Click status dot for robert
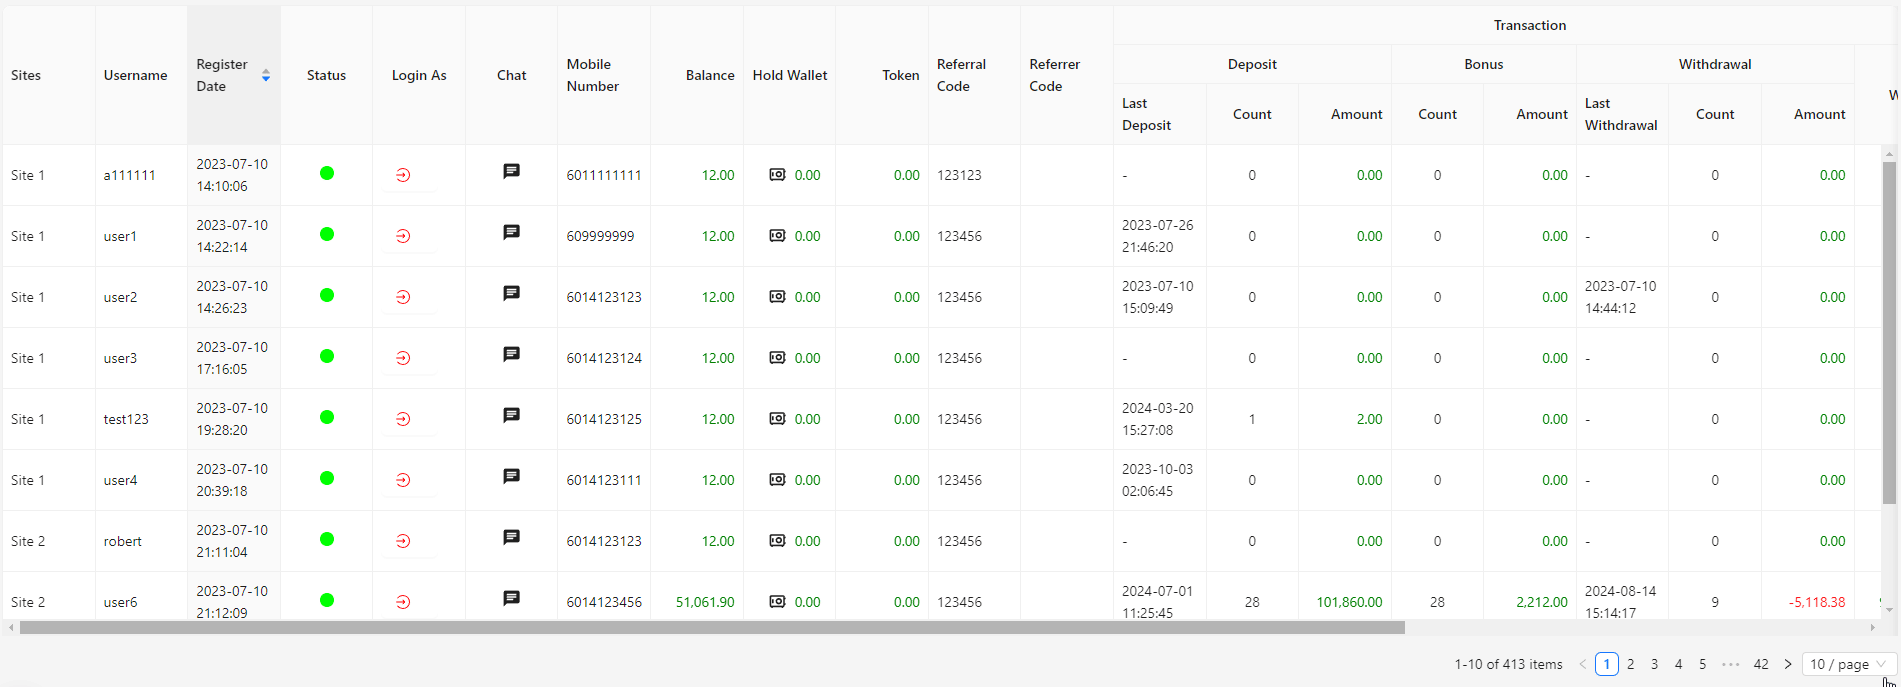 pyautogui.click(x=327, y=539)
